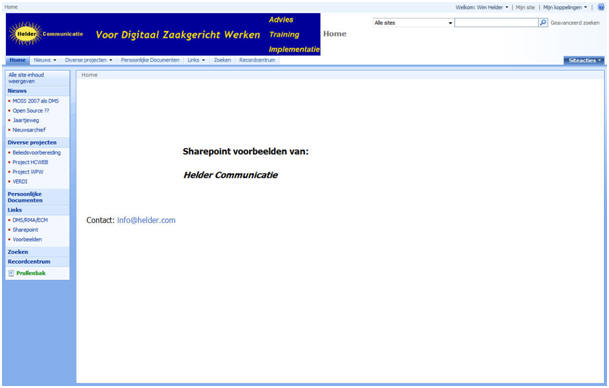Expand Mijn koppelingen dropdown

(x=565, y=7)
